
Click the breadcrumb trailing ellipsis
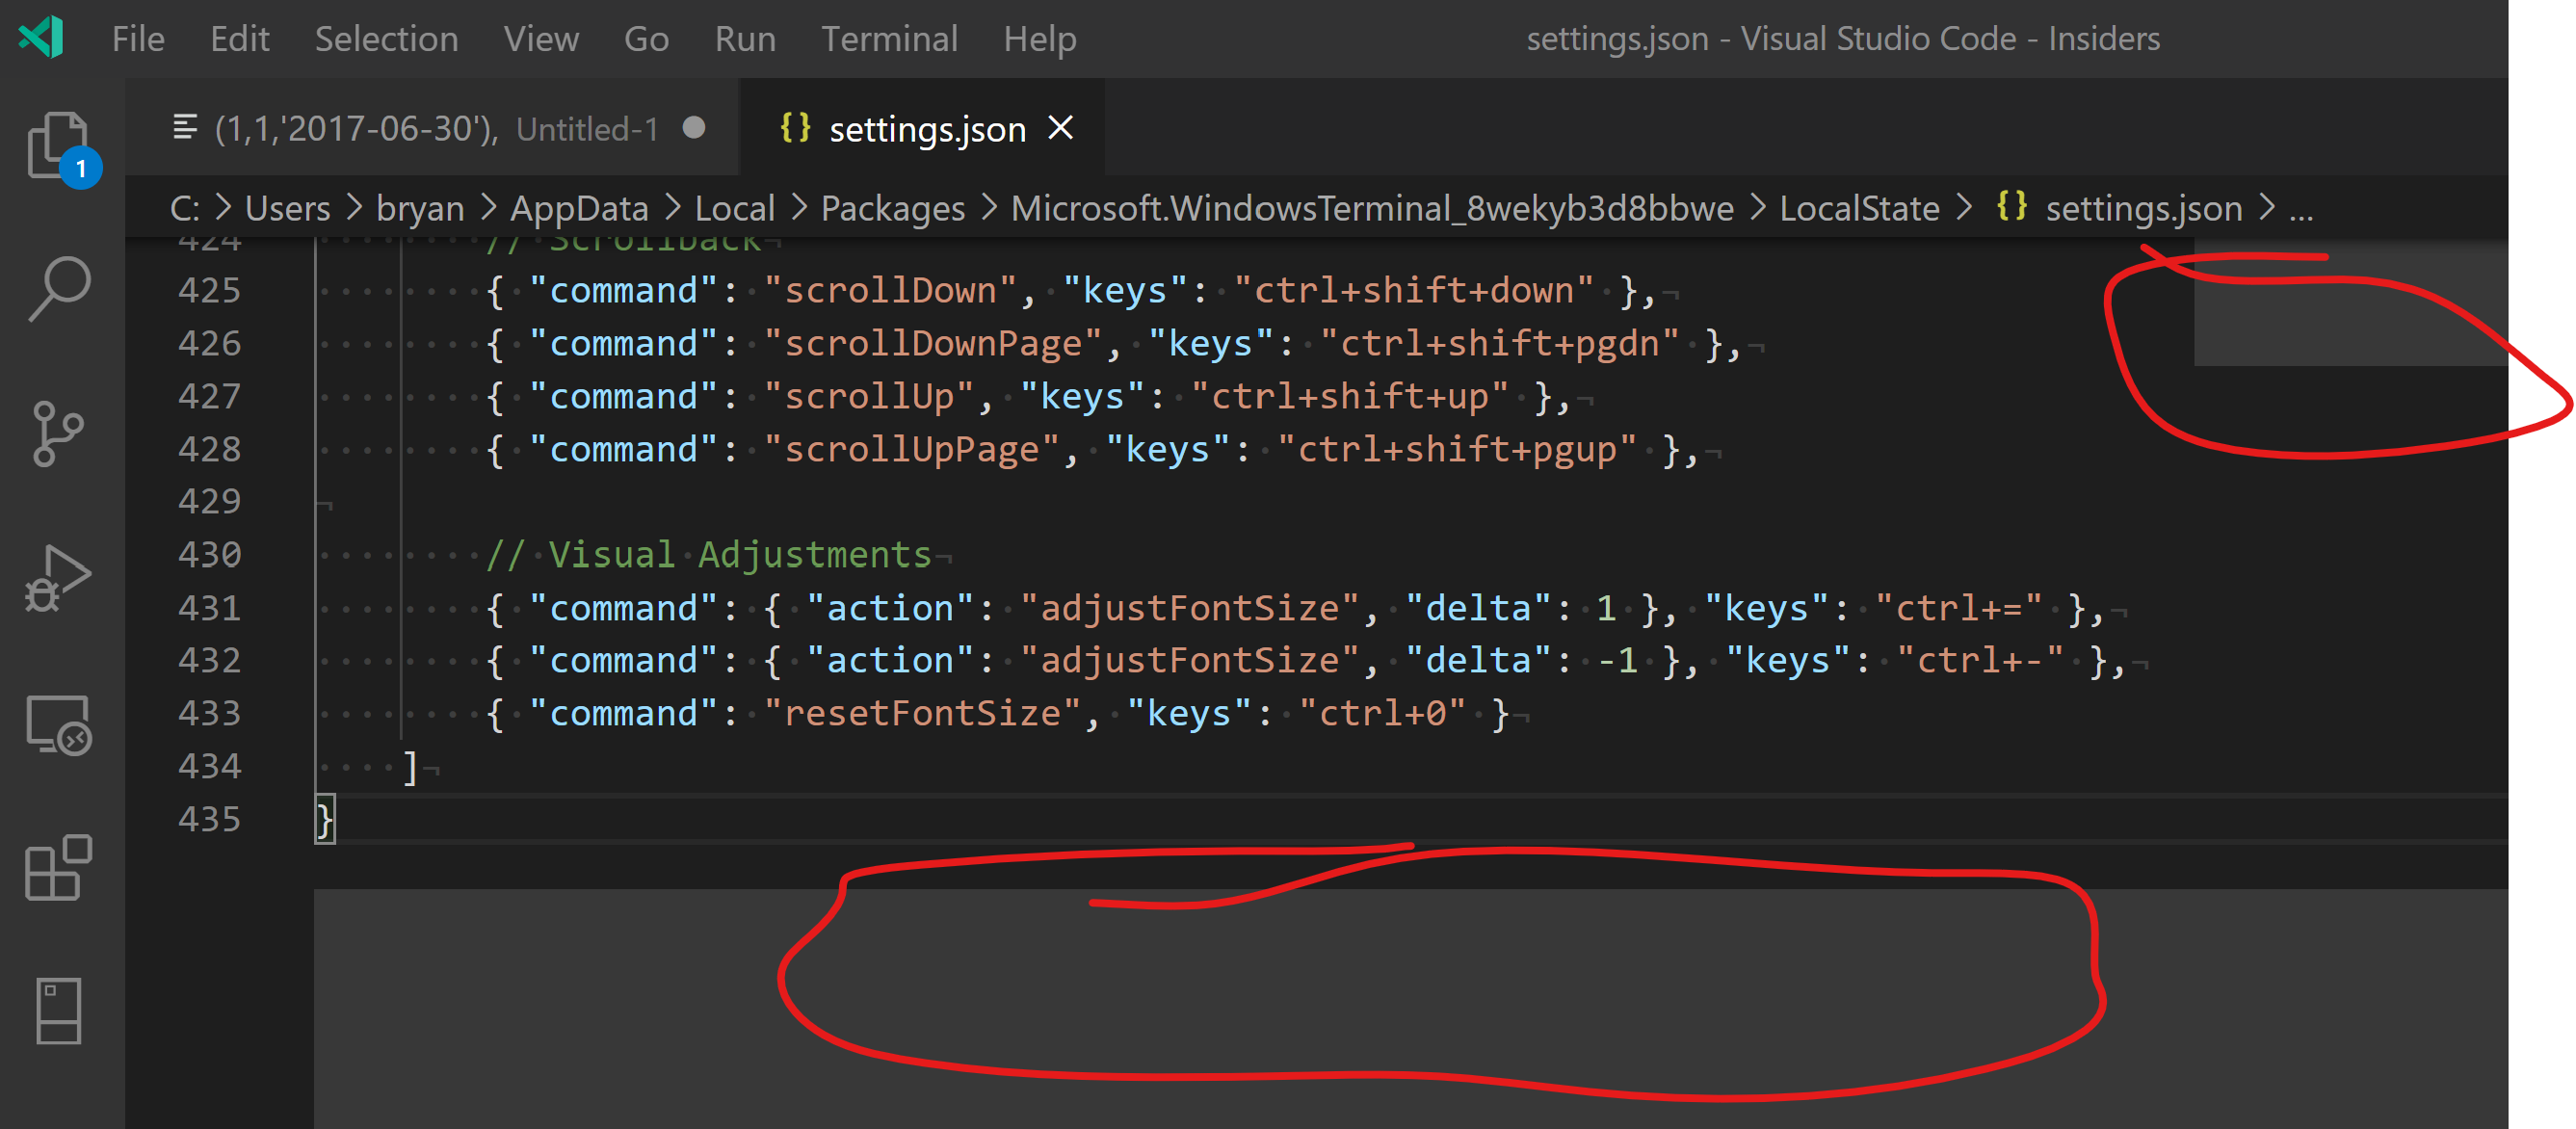[x=2301, y=208]
